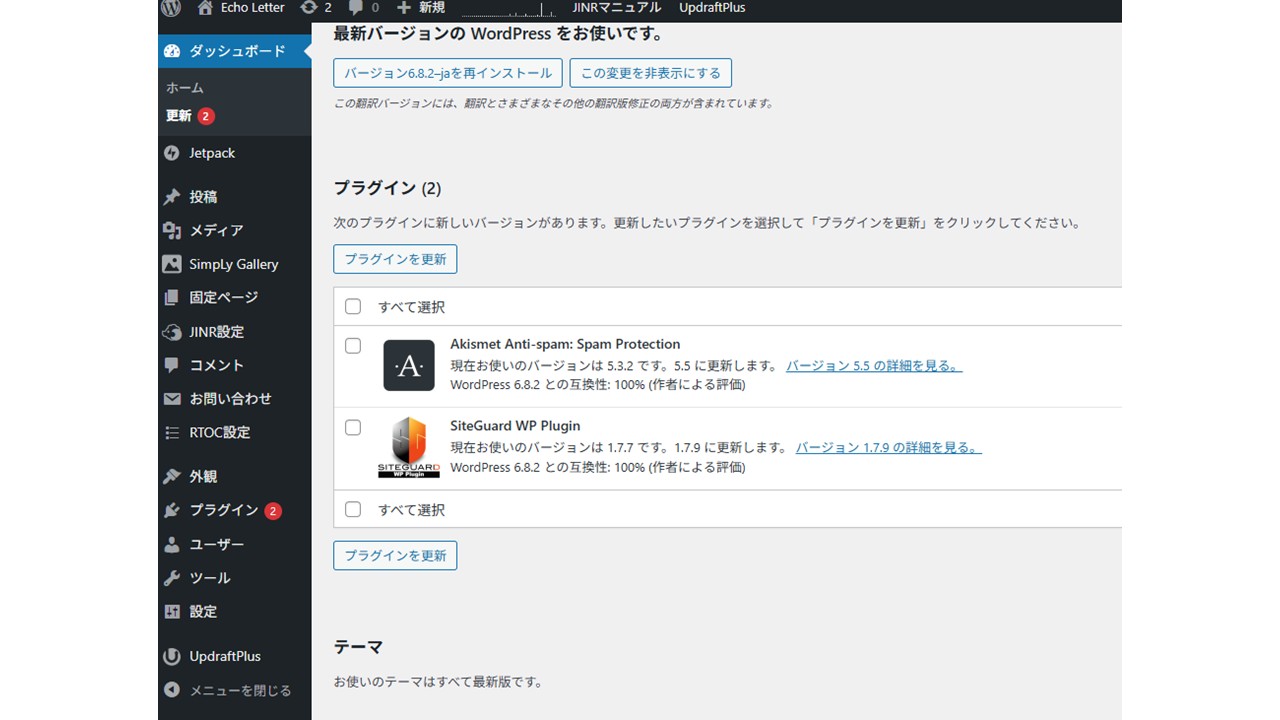Check the Akismet Anti-spam plugin checkbox

[x=353, y=346]
